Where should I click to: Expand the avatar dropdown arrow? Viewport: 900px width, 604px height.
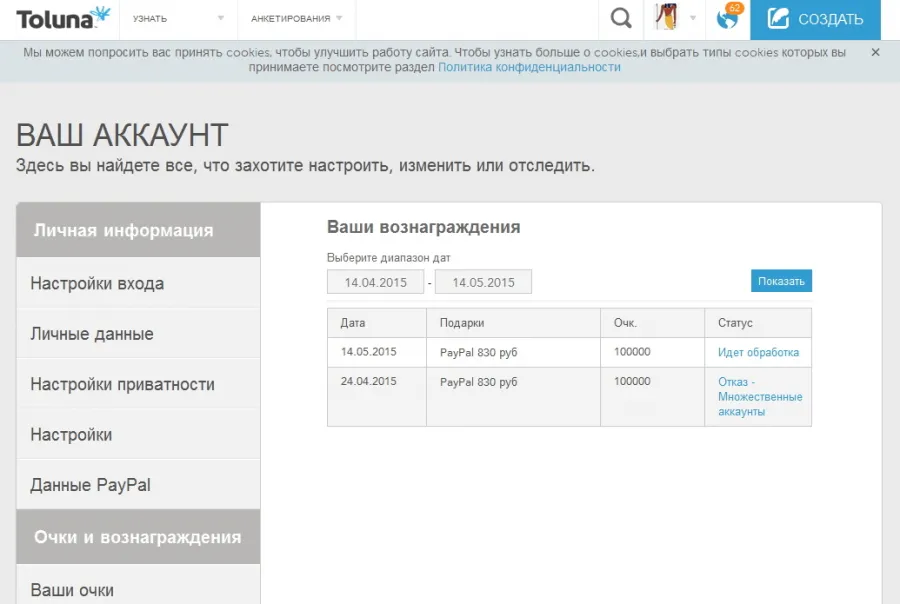693,18
